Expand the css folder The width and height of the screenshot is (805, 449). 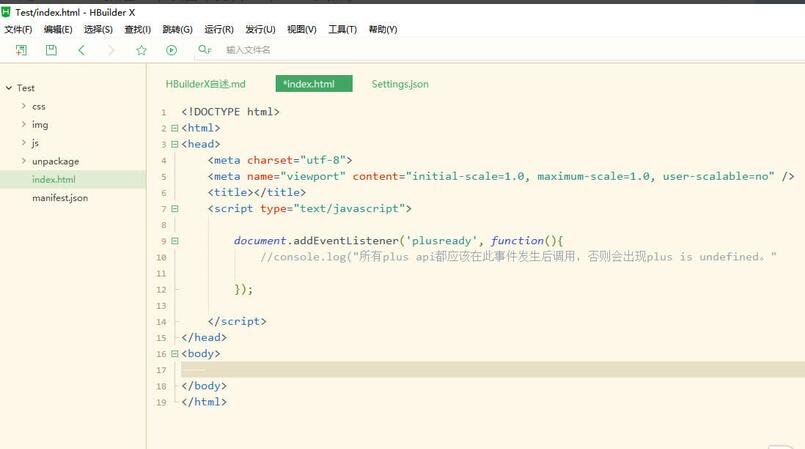pos(23,106)
